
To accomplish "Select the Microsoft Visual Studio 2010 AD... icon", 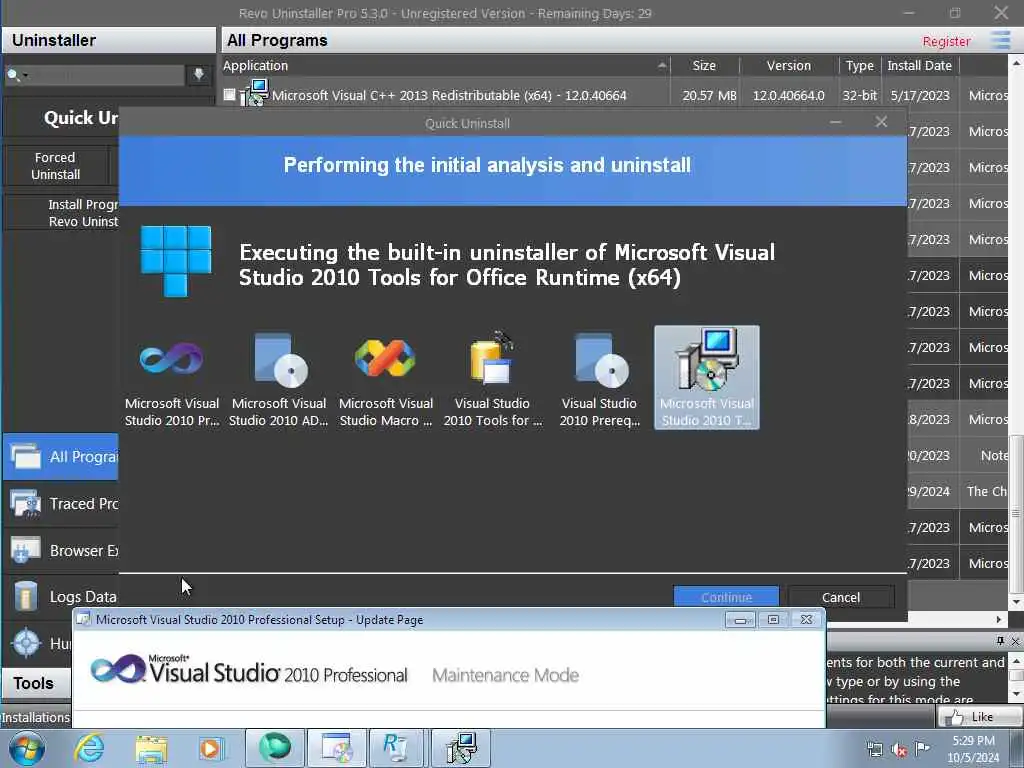I will click(x=279, y=379).
